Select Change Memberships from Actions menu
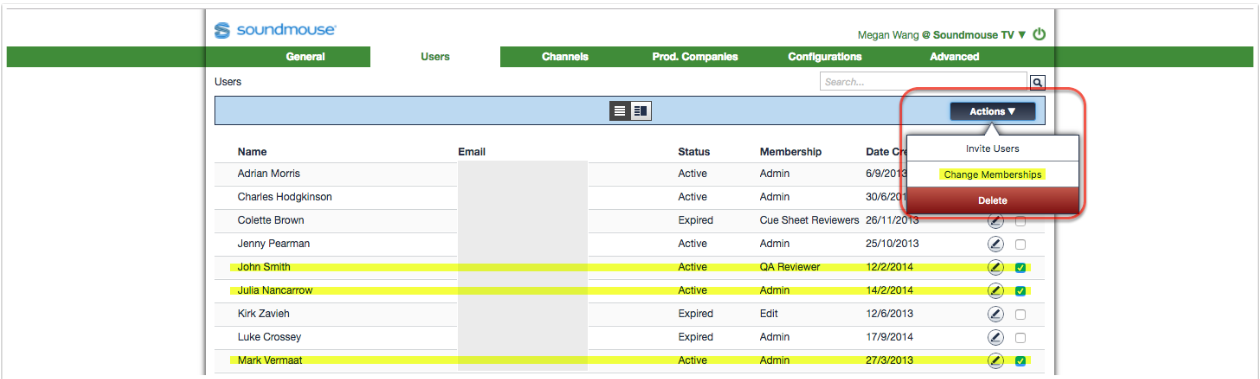The image size is (1260, 379). pos(992,174)
